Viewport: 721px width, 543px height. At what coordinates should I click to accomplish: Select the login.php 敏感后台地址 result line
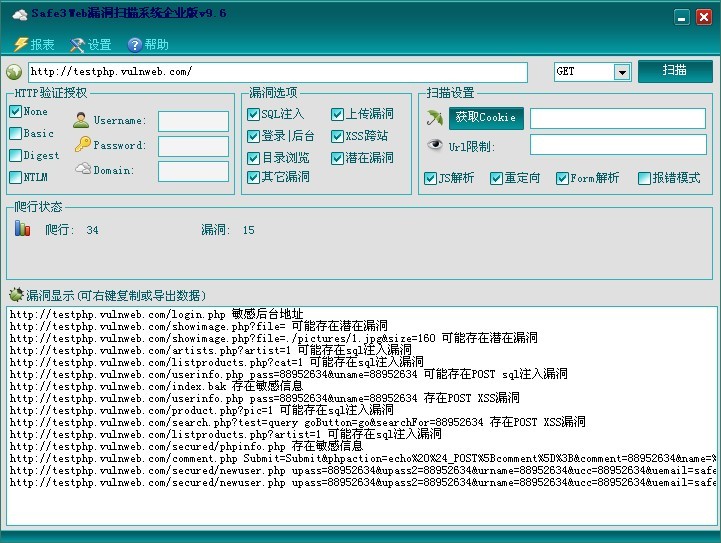click(x=156, y=314)
